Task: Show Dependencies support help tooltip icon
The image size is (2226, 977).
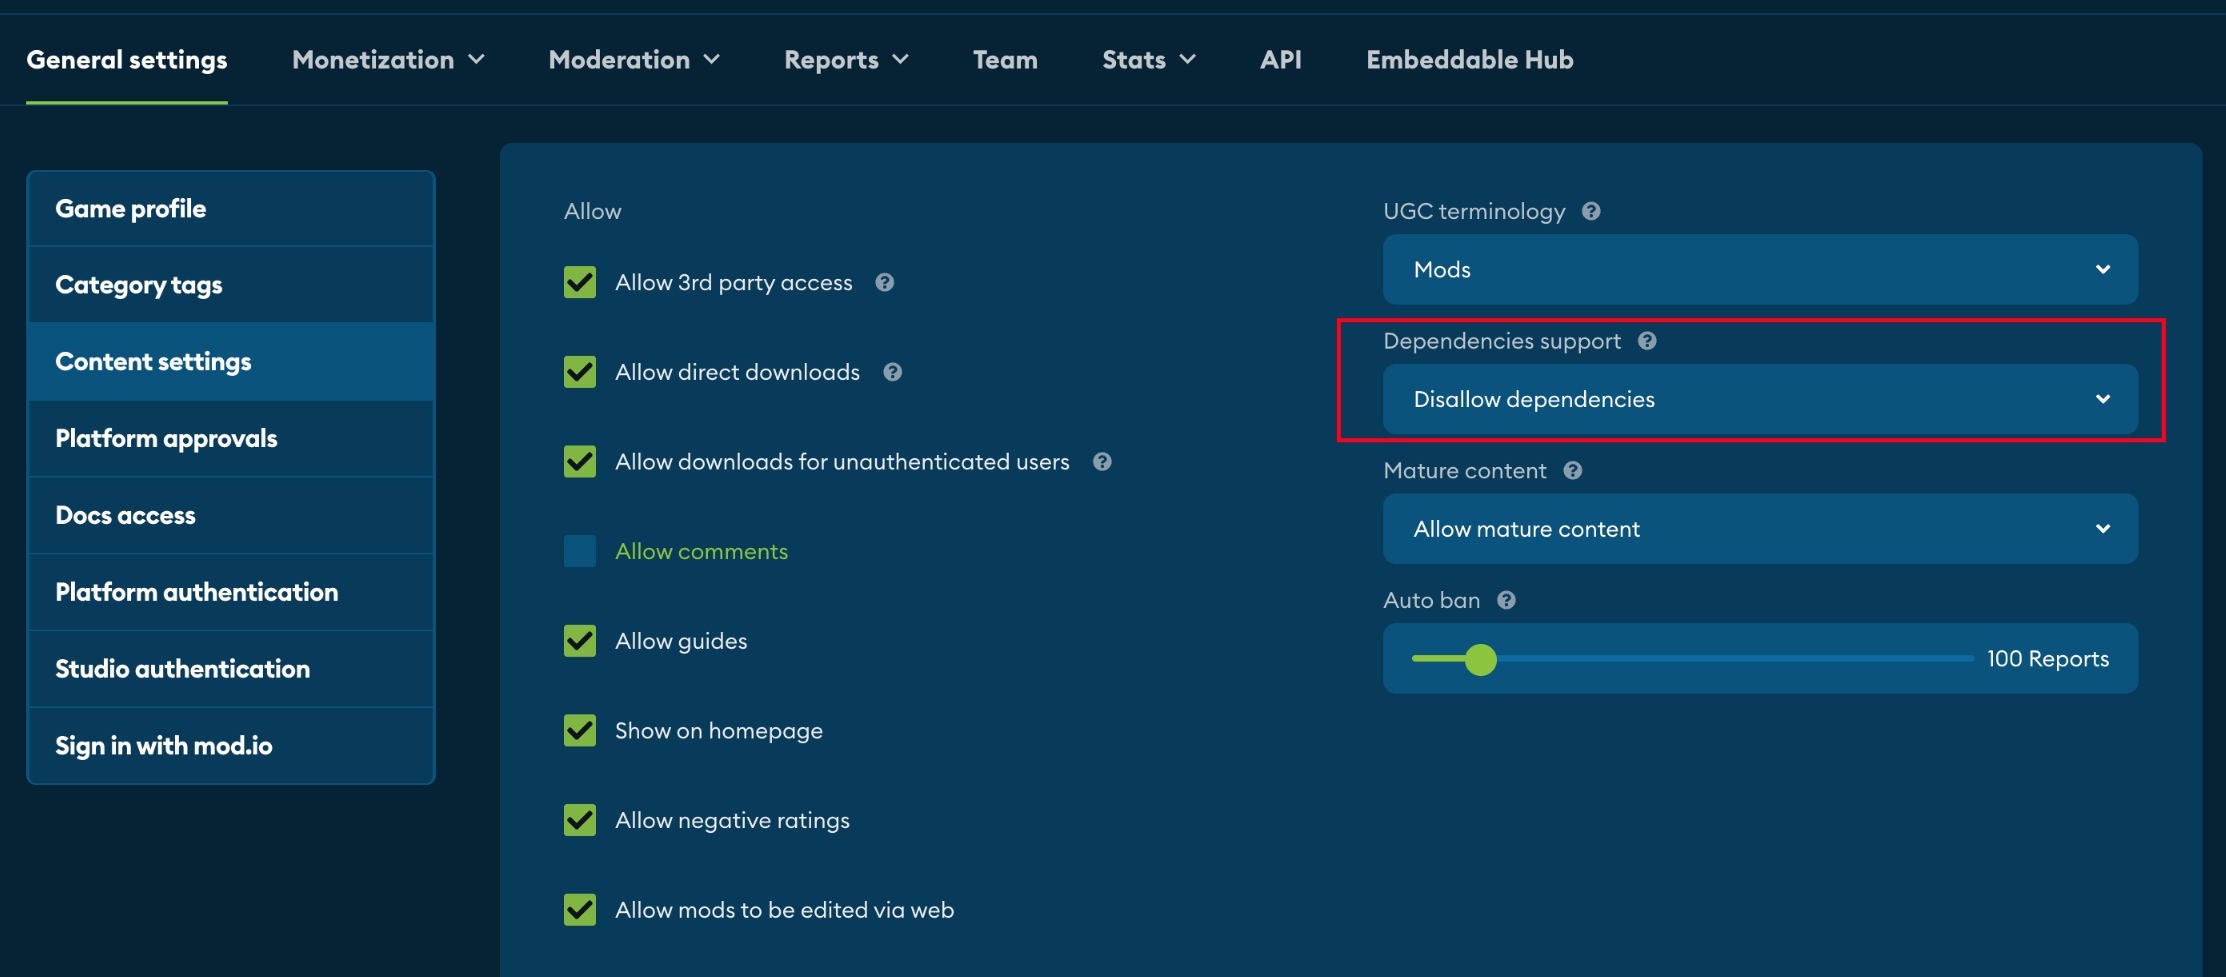Action: click(x=1647, y=341)
